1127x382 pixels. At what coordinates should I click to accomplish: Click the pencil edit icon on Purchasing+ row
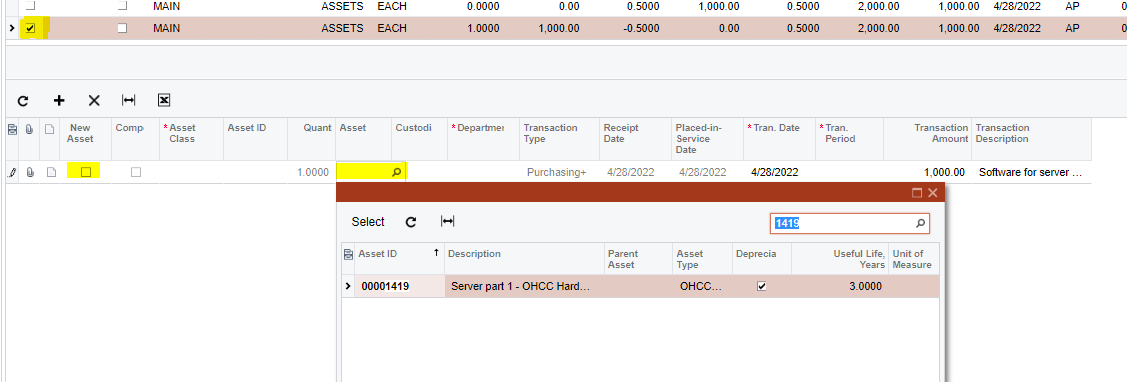pyautogui.click(x=12, y=173)
